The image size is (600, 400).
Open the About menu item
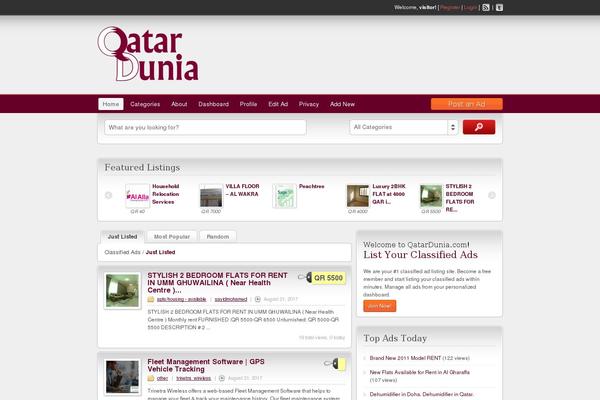[x=179, y=104]
